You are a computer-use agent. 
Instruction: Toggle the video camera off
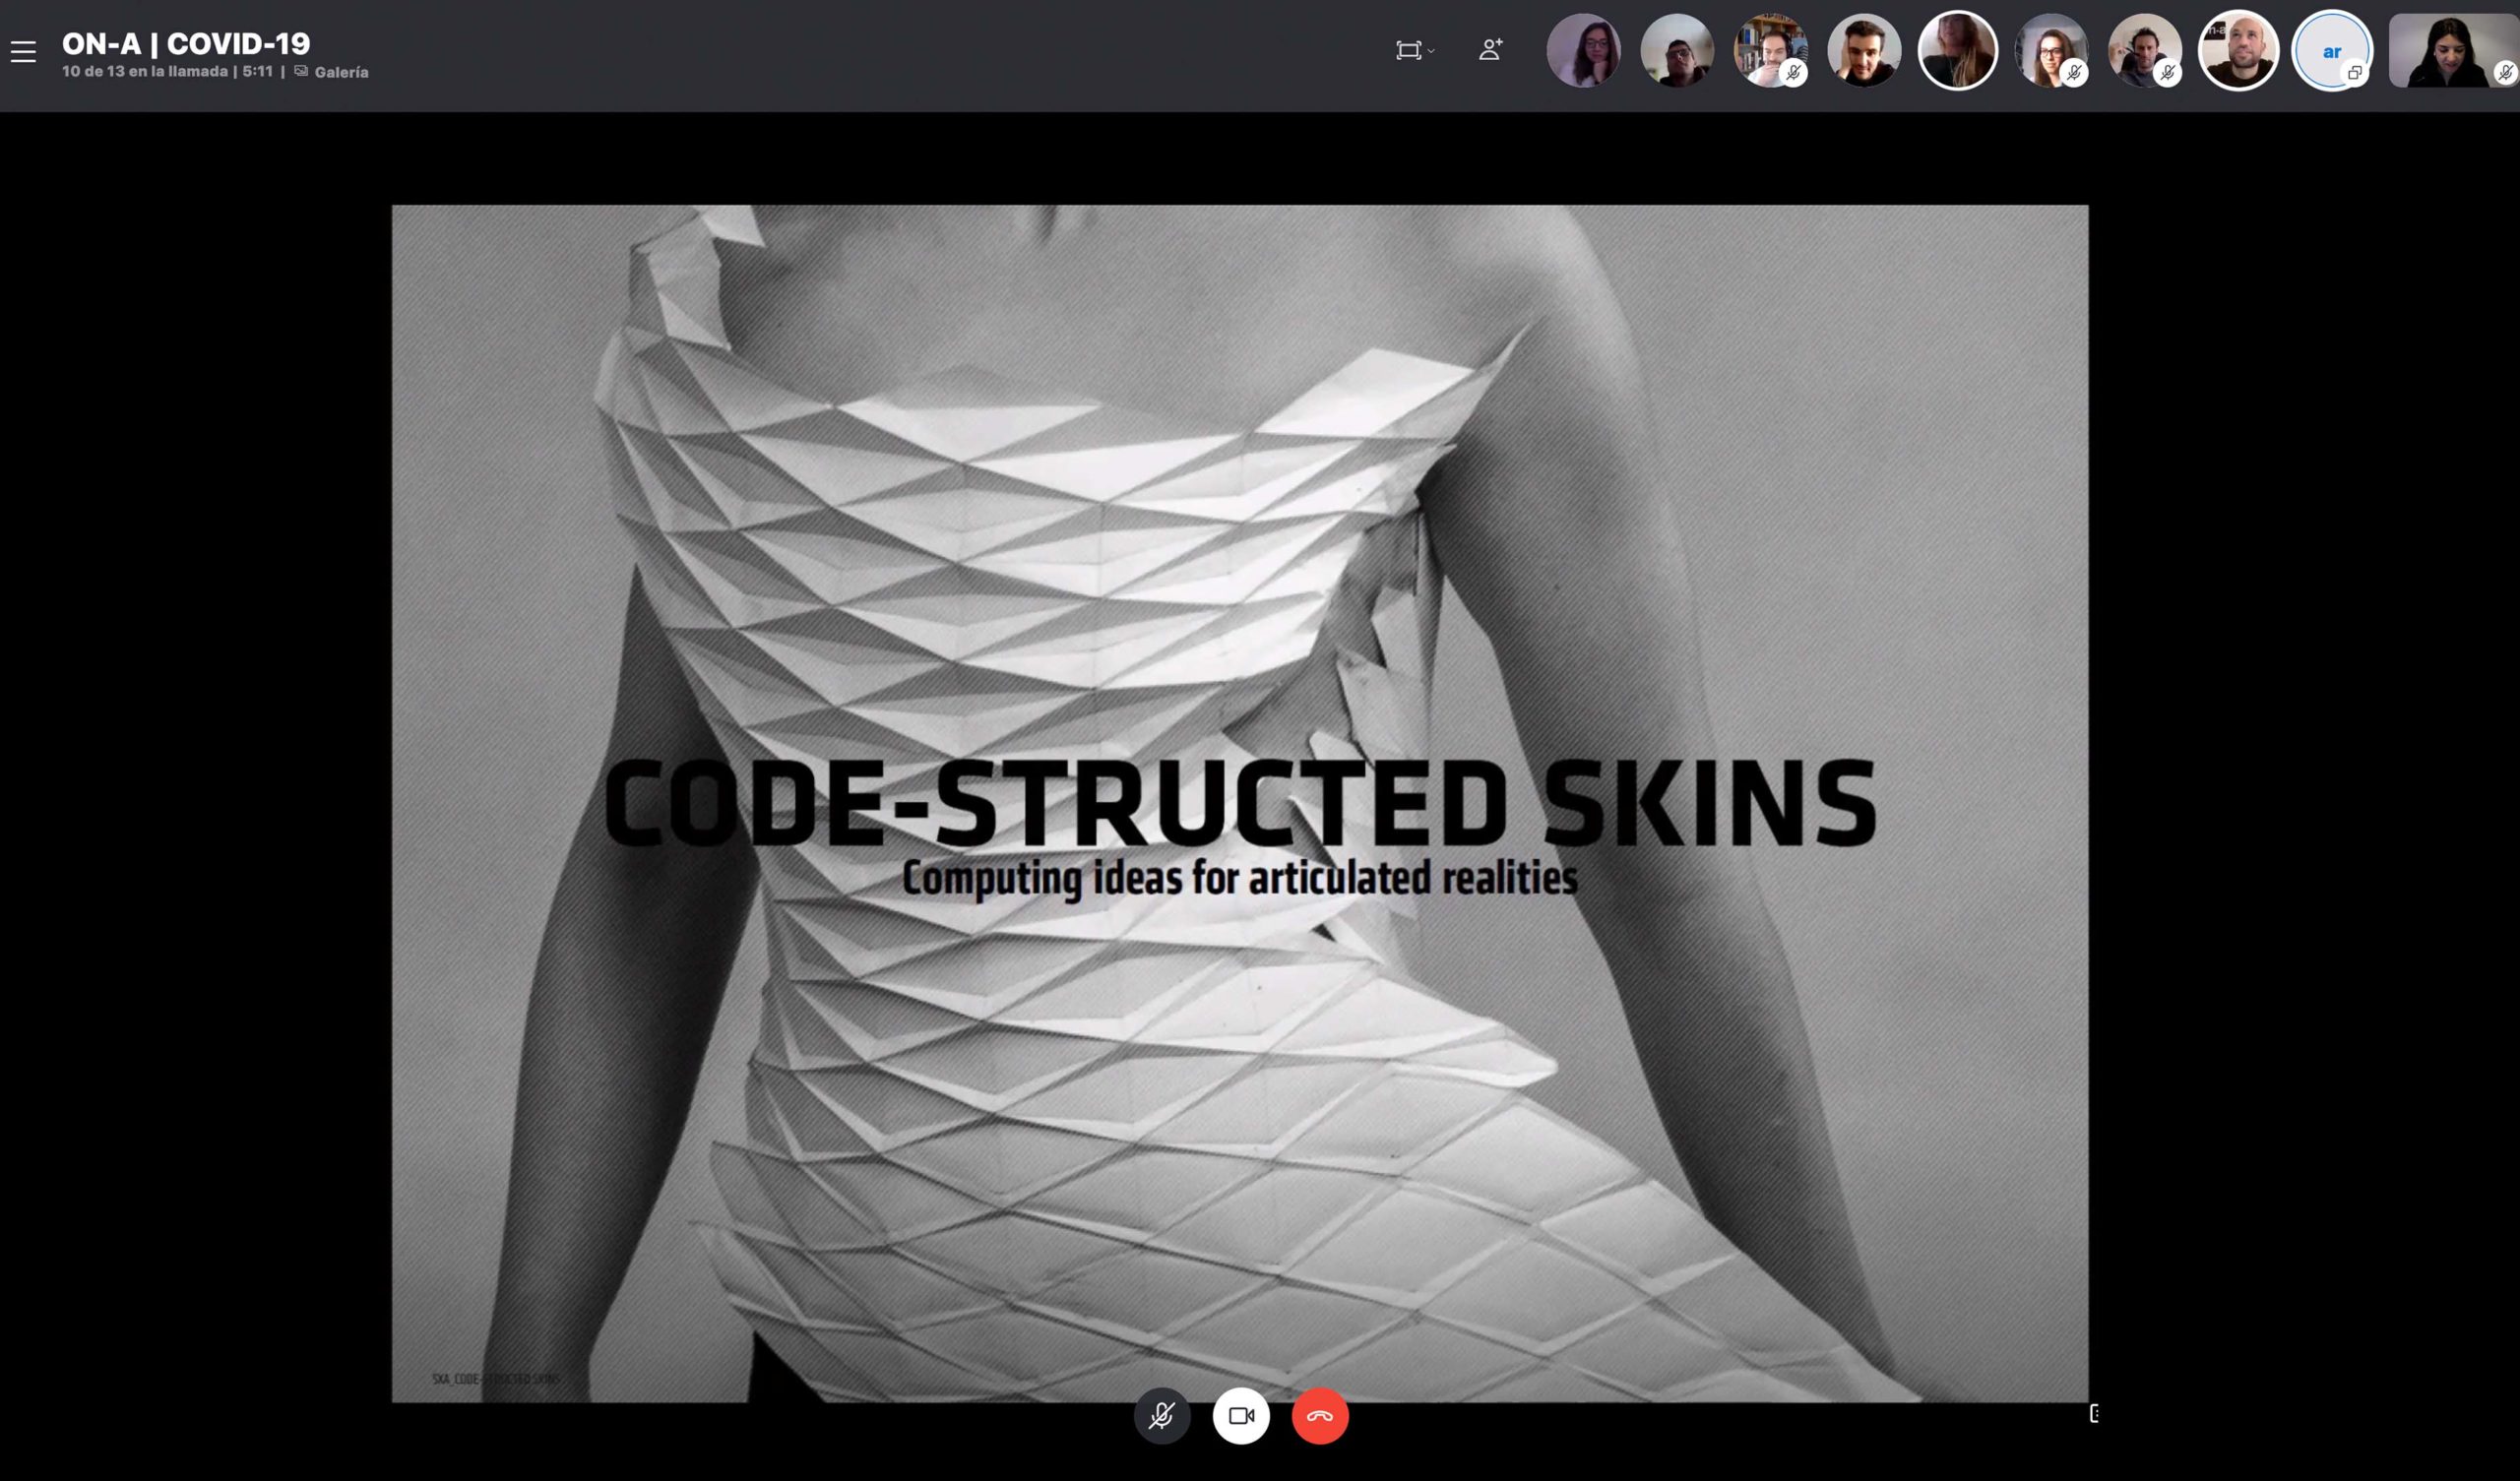(x=1241, y=1415)
